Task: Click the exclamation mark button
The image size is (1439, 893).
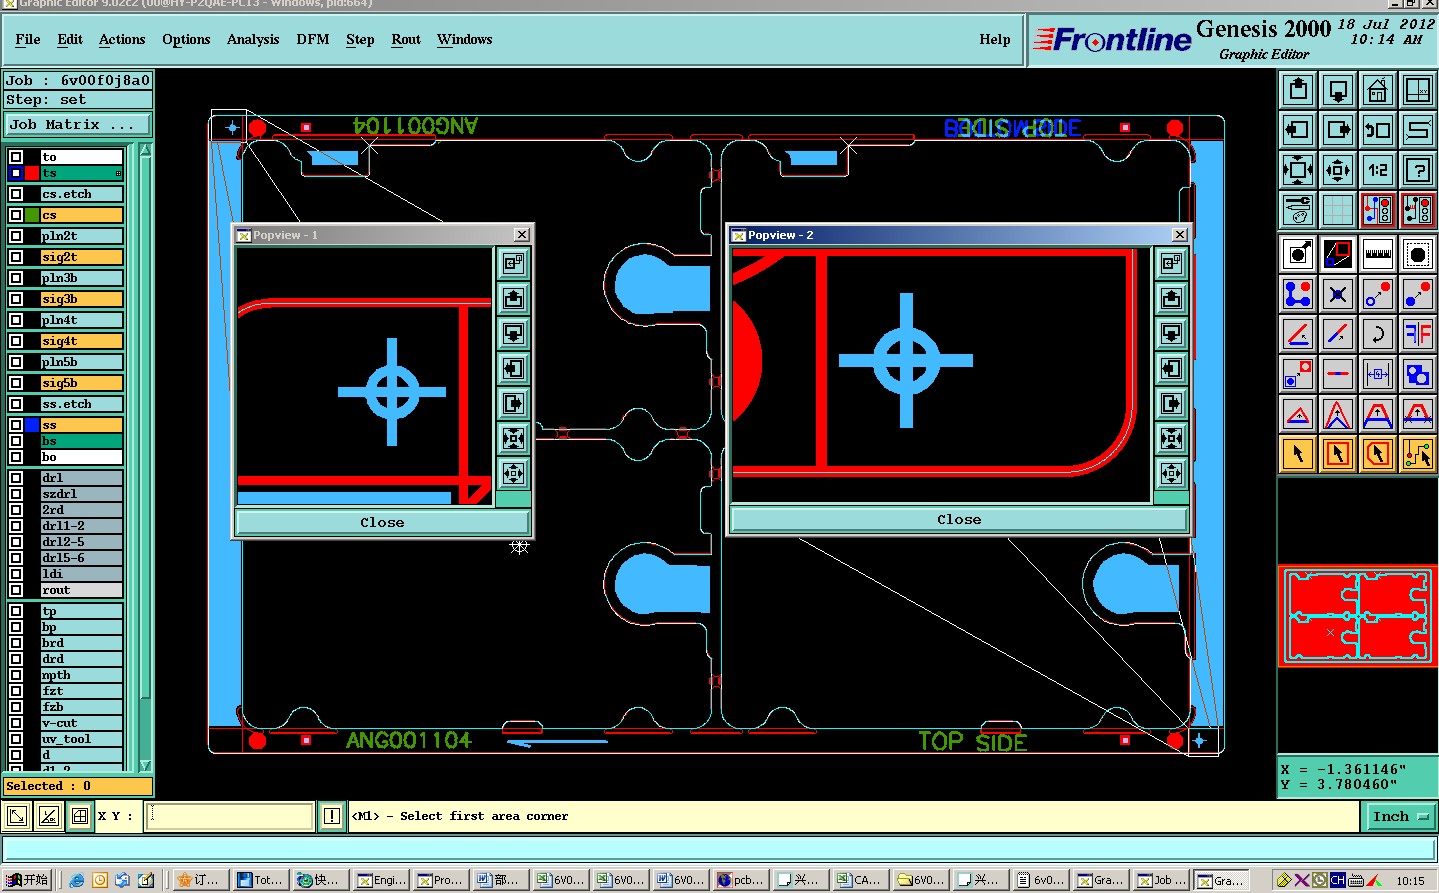Action: 332,816
